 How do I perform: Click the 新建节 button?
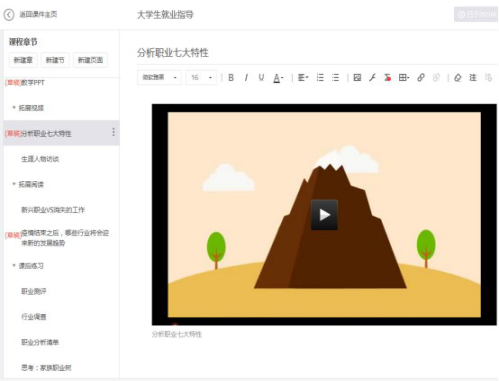tap(55, 60)
